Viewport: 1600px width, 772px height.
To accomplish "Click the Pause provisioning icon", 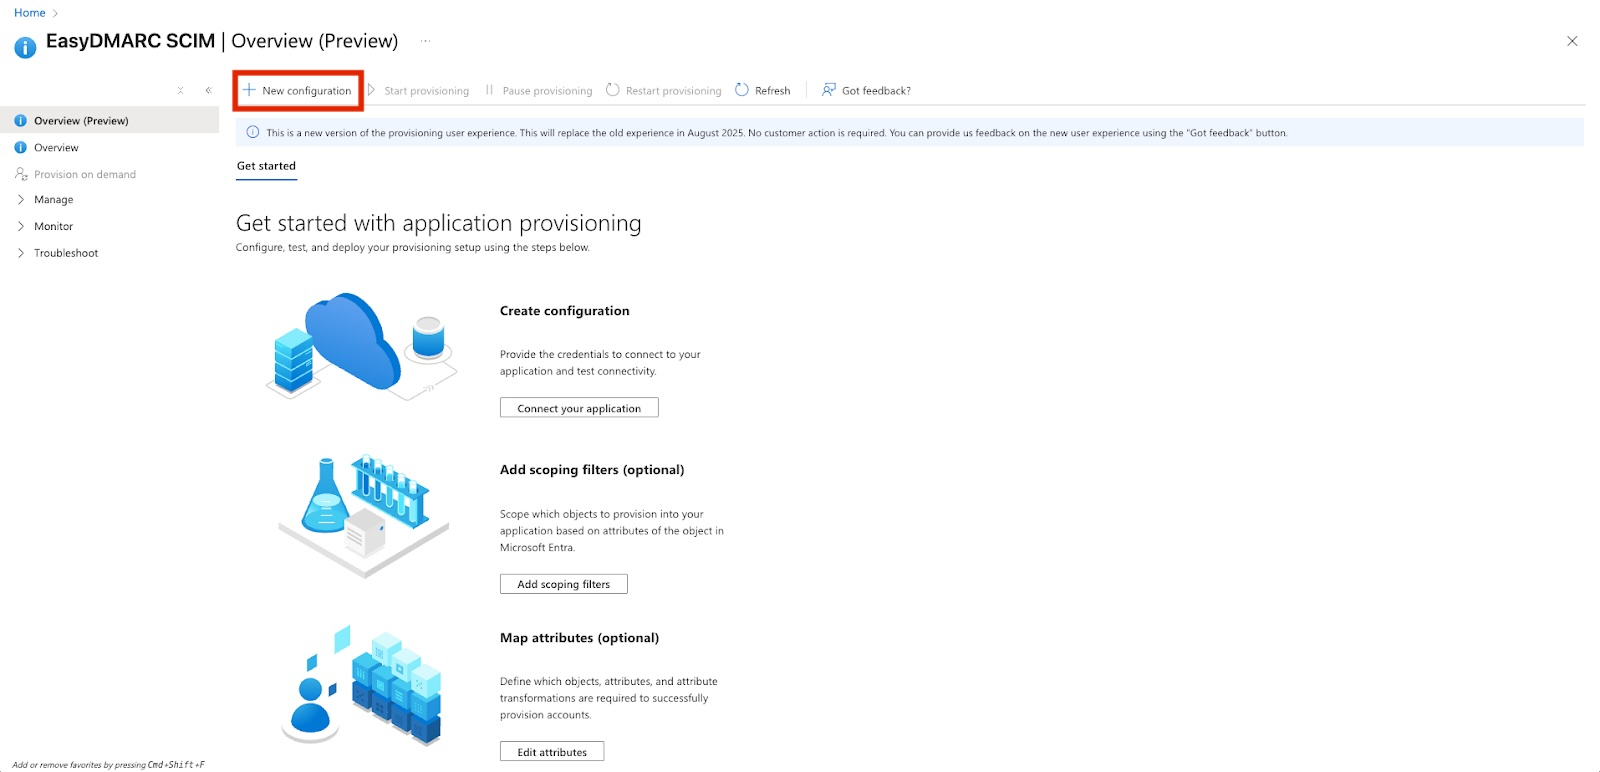I will click(x=489, y=90).
